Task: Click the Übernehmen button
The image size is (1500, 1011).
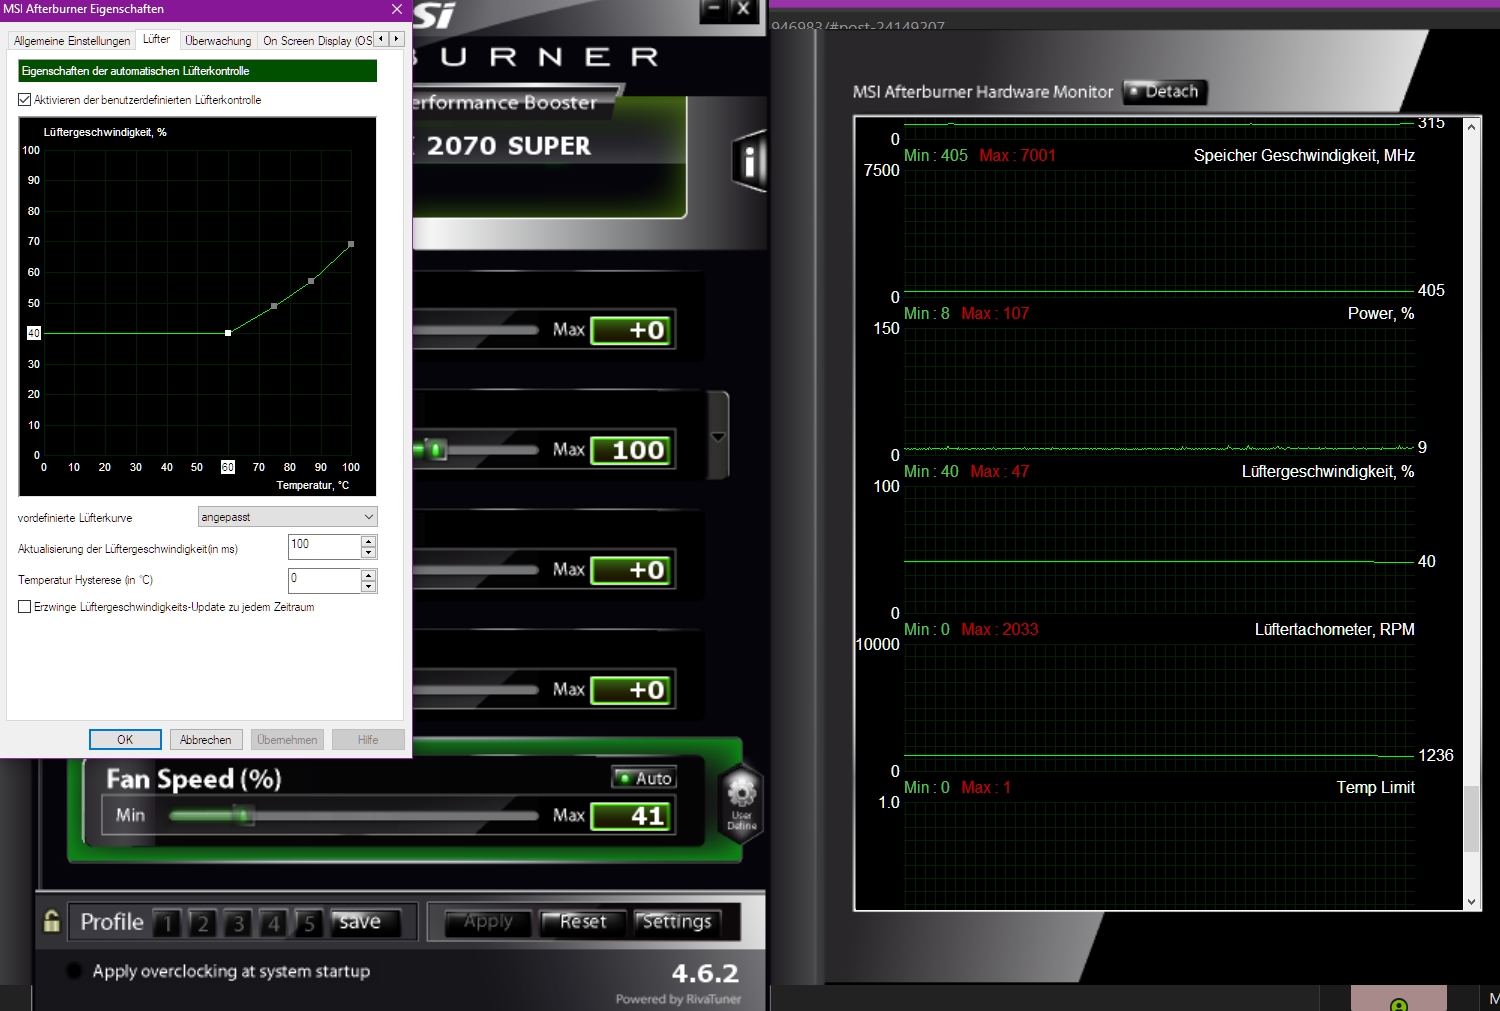Action: 287,740
